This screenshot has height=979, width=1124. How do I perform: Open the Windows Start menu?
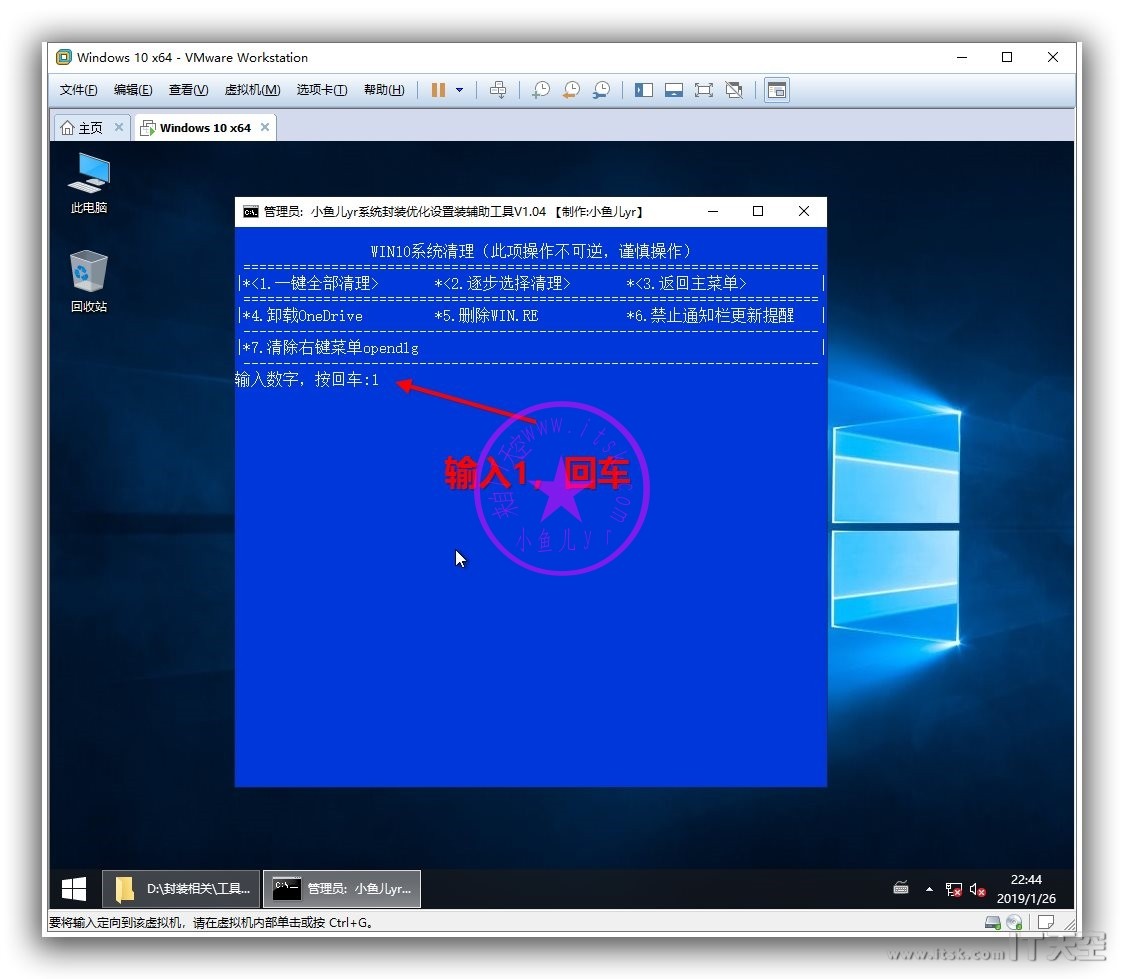(x=74, y=889)
